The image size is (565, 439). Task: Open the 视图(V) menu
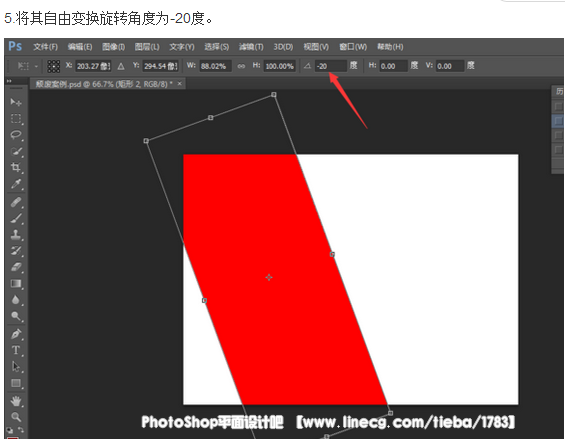(x=316, y=47)
